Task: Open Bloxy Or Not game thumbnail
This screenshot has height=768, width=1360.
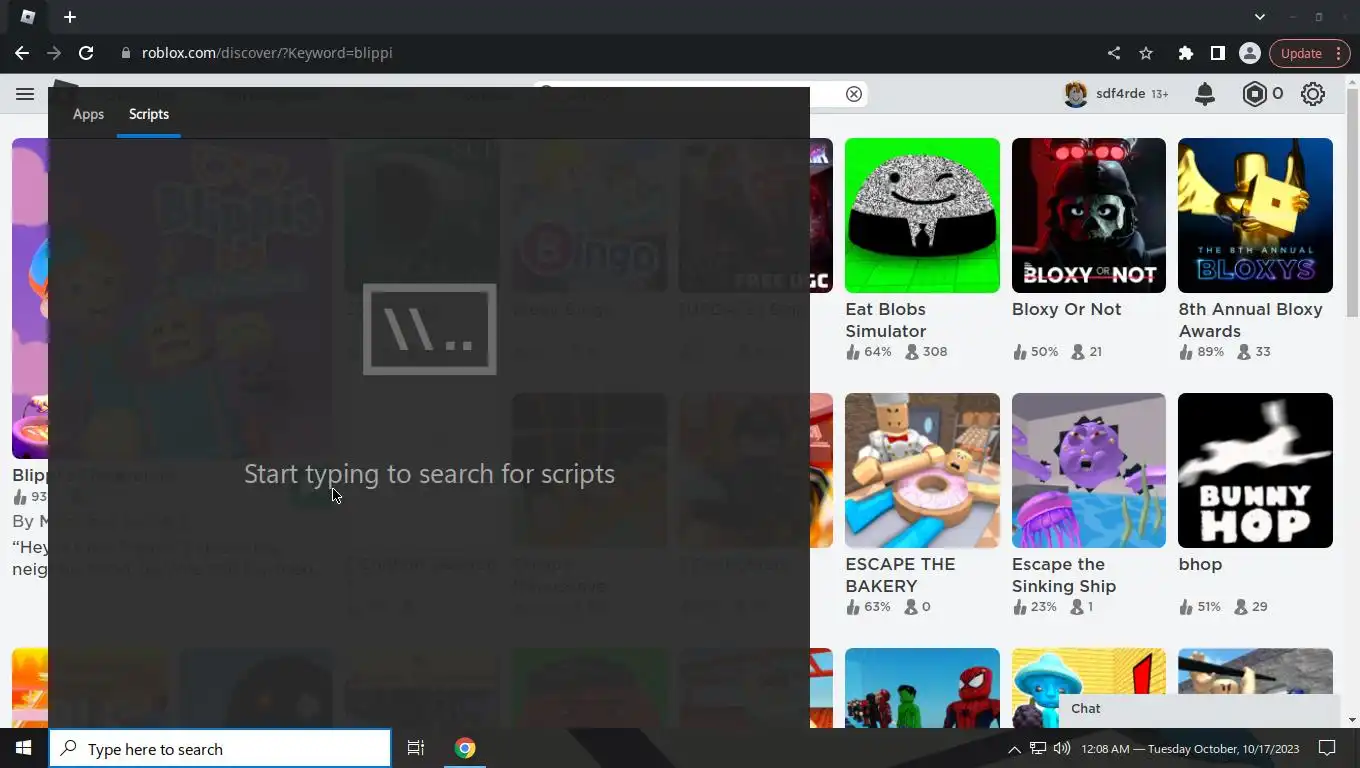Action: point(1089,215)
